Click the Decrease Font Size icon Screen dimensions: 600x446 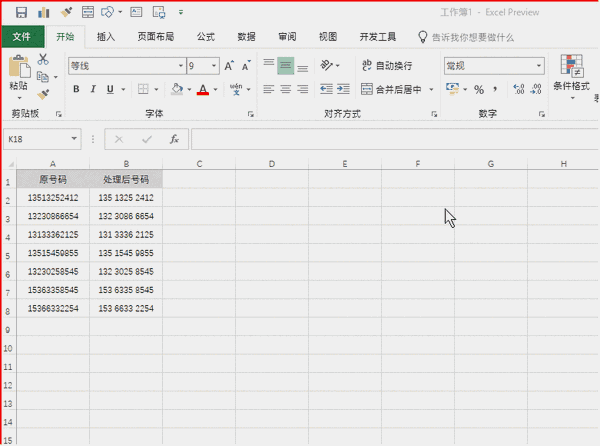(246, 66)
